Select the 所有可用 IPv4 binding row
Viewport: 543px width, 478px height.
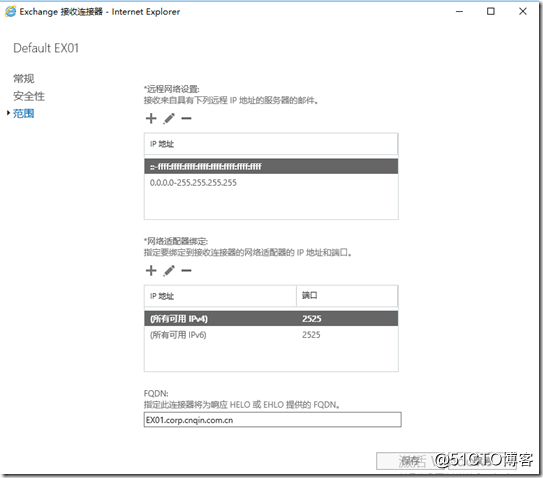(x=271, y=319)
